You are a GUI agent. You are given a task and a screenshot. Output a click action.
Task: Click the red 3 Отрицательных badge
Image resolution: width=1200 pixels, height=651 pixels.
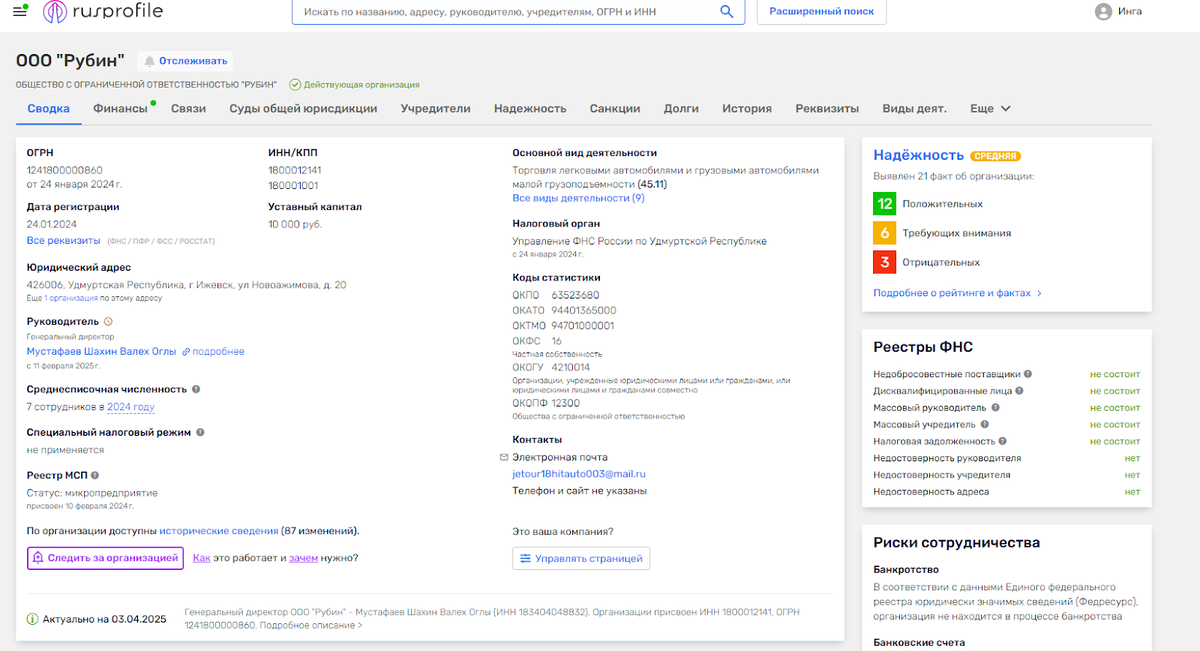[884, 262]
